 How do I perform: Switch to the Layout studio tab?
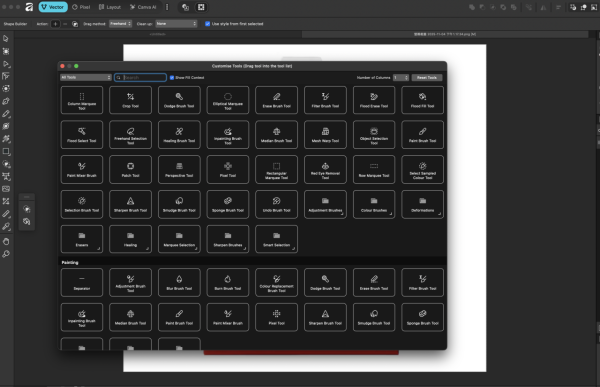(110, 7)
